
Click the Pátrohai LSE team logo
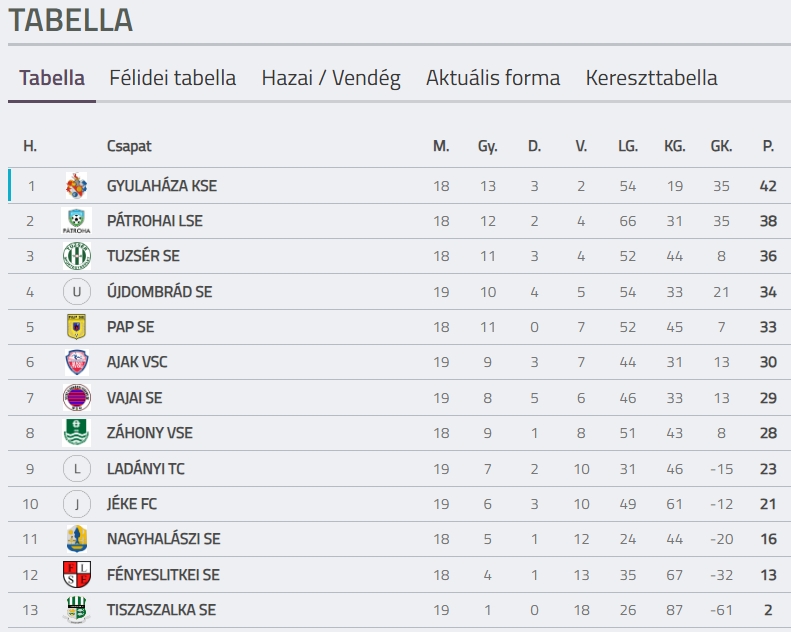[77, 220]
